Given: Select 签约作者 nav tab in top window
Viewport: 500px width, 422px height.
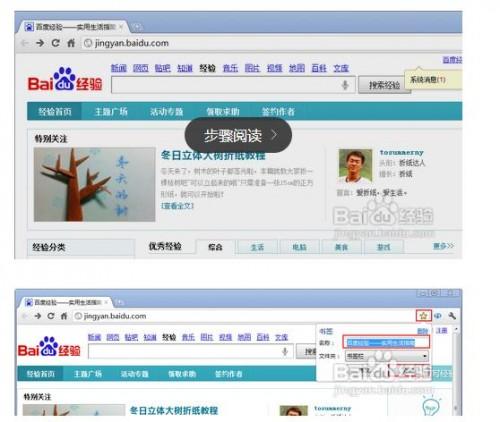Looking at the screenshot, I should tap(278, 111).
